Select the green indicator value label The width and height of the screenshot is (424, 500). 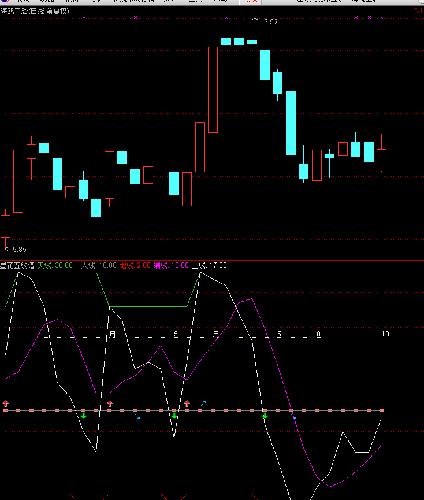pyautogui.click(x=55, y=266)
